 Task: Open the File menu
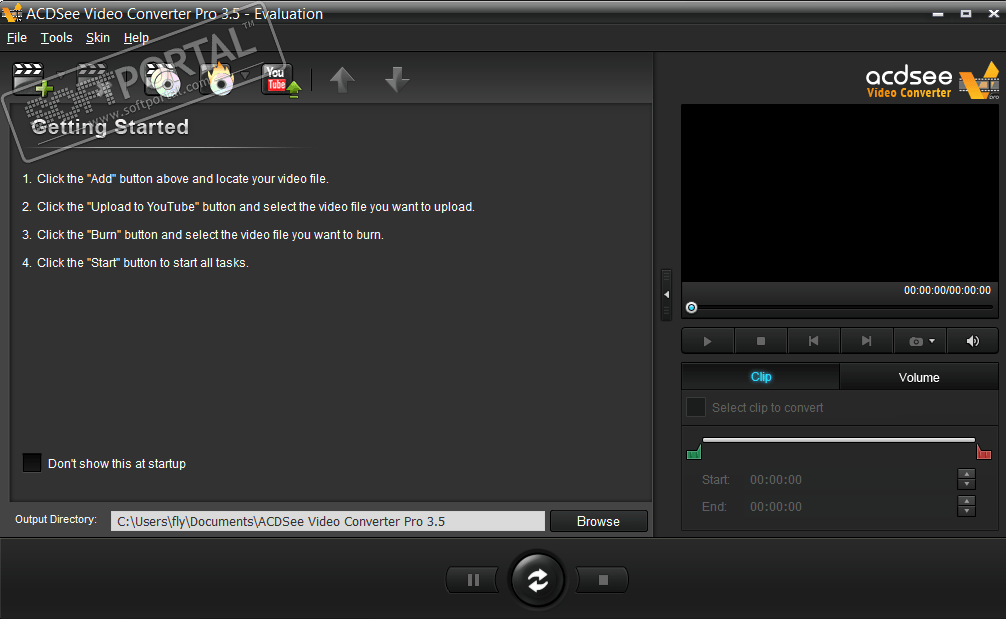coord(17,38)
